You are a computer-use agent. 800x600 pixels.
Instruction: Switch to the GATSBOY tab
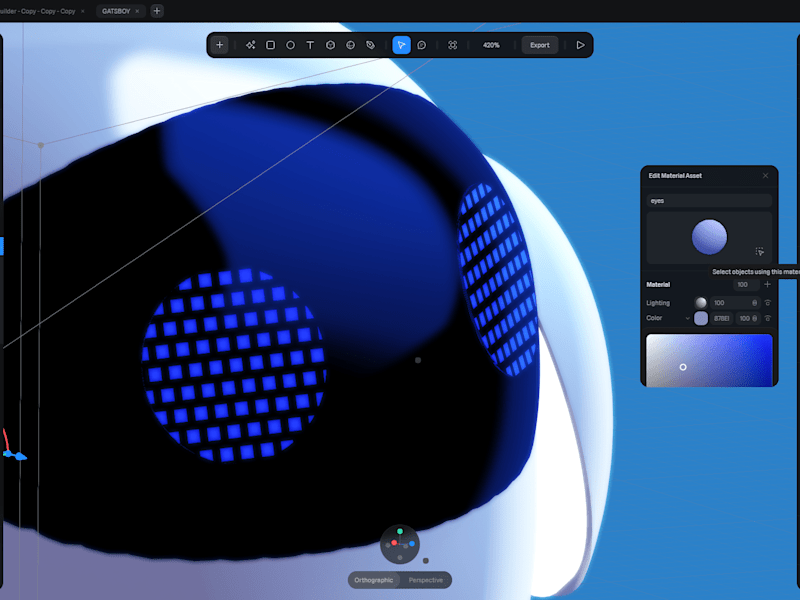click(116, 11)
